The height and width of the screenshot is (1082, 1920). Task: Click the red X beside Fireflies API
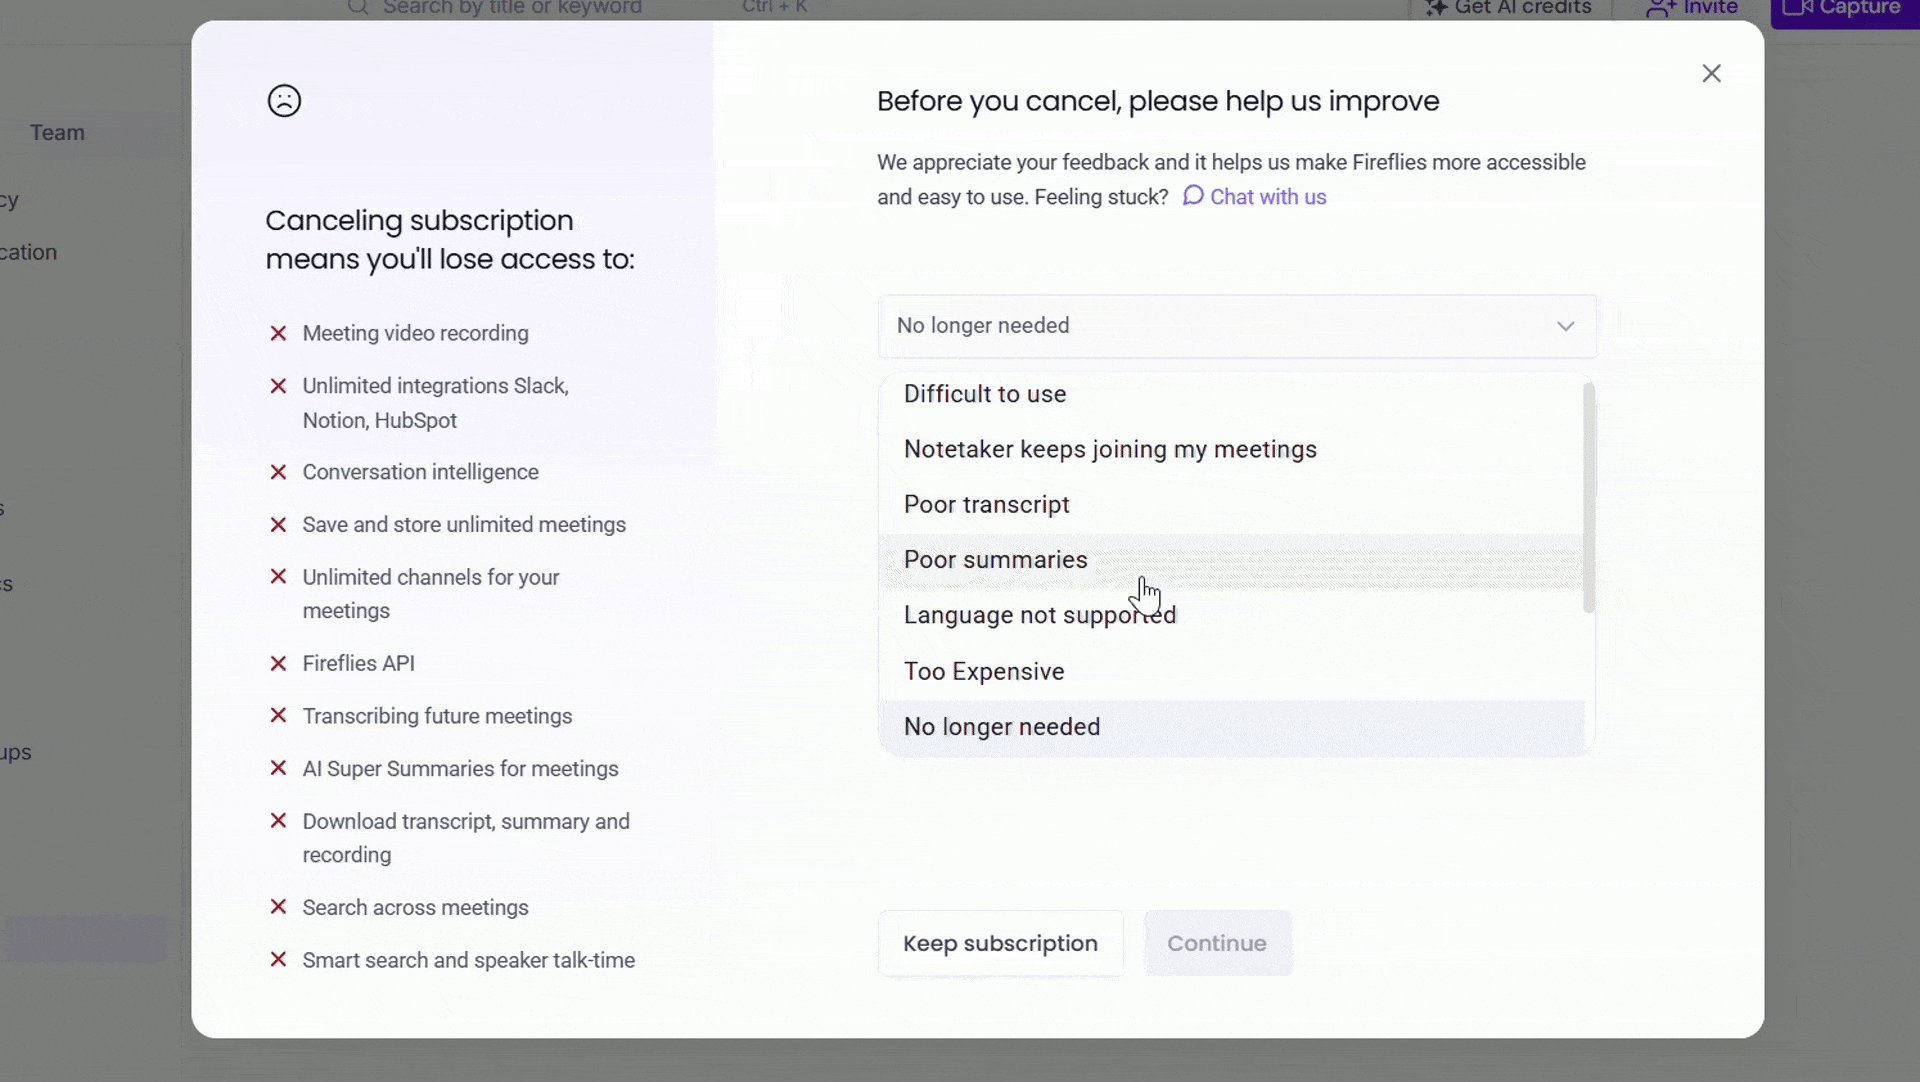(x=278, y=664)
